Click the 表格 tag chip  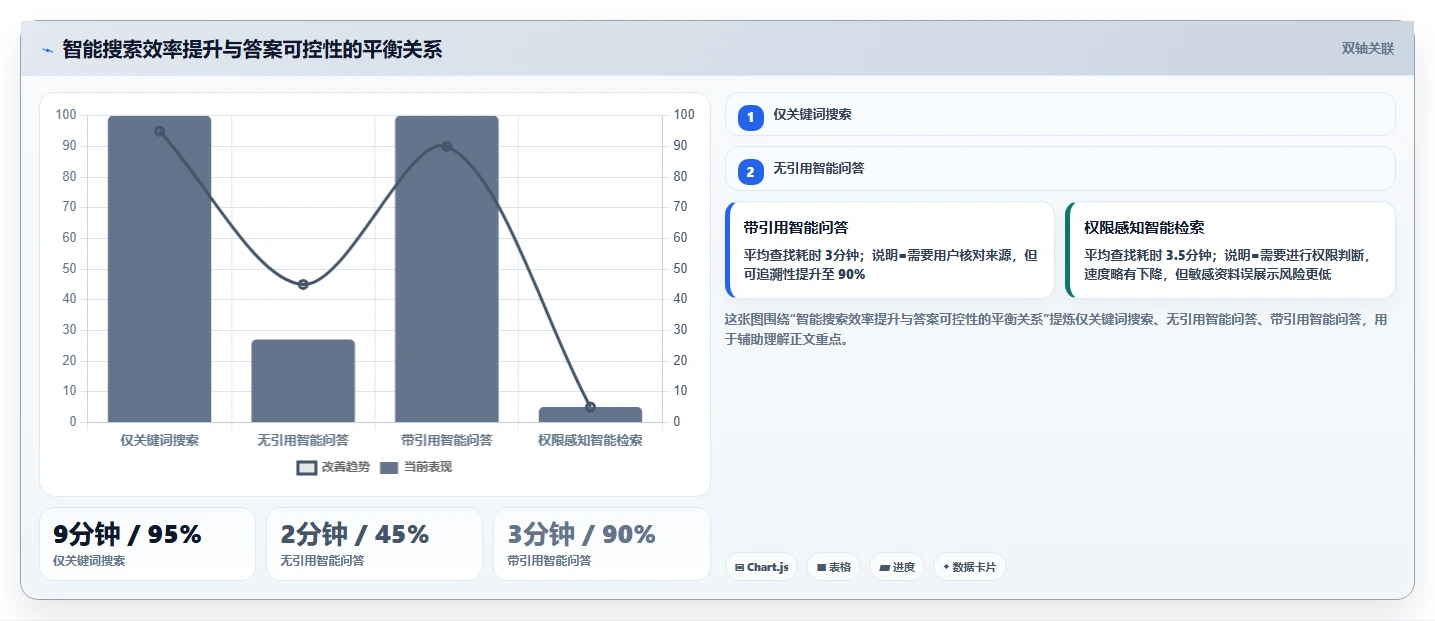point(833,567)
